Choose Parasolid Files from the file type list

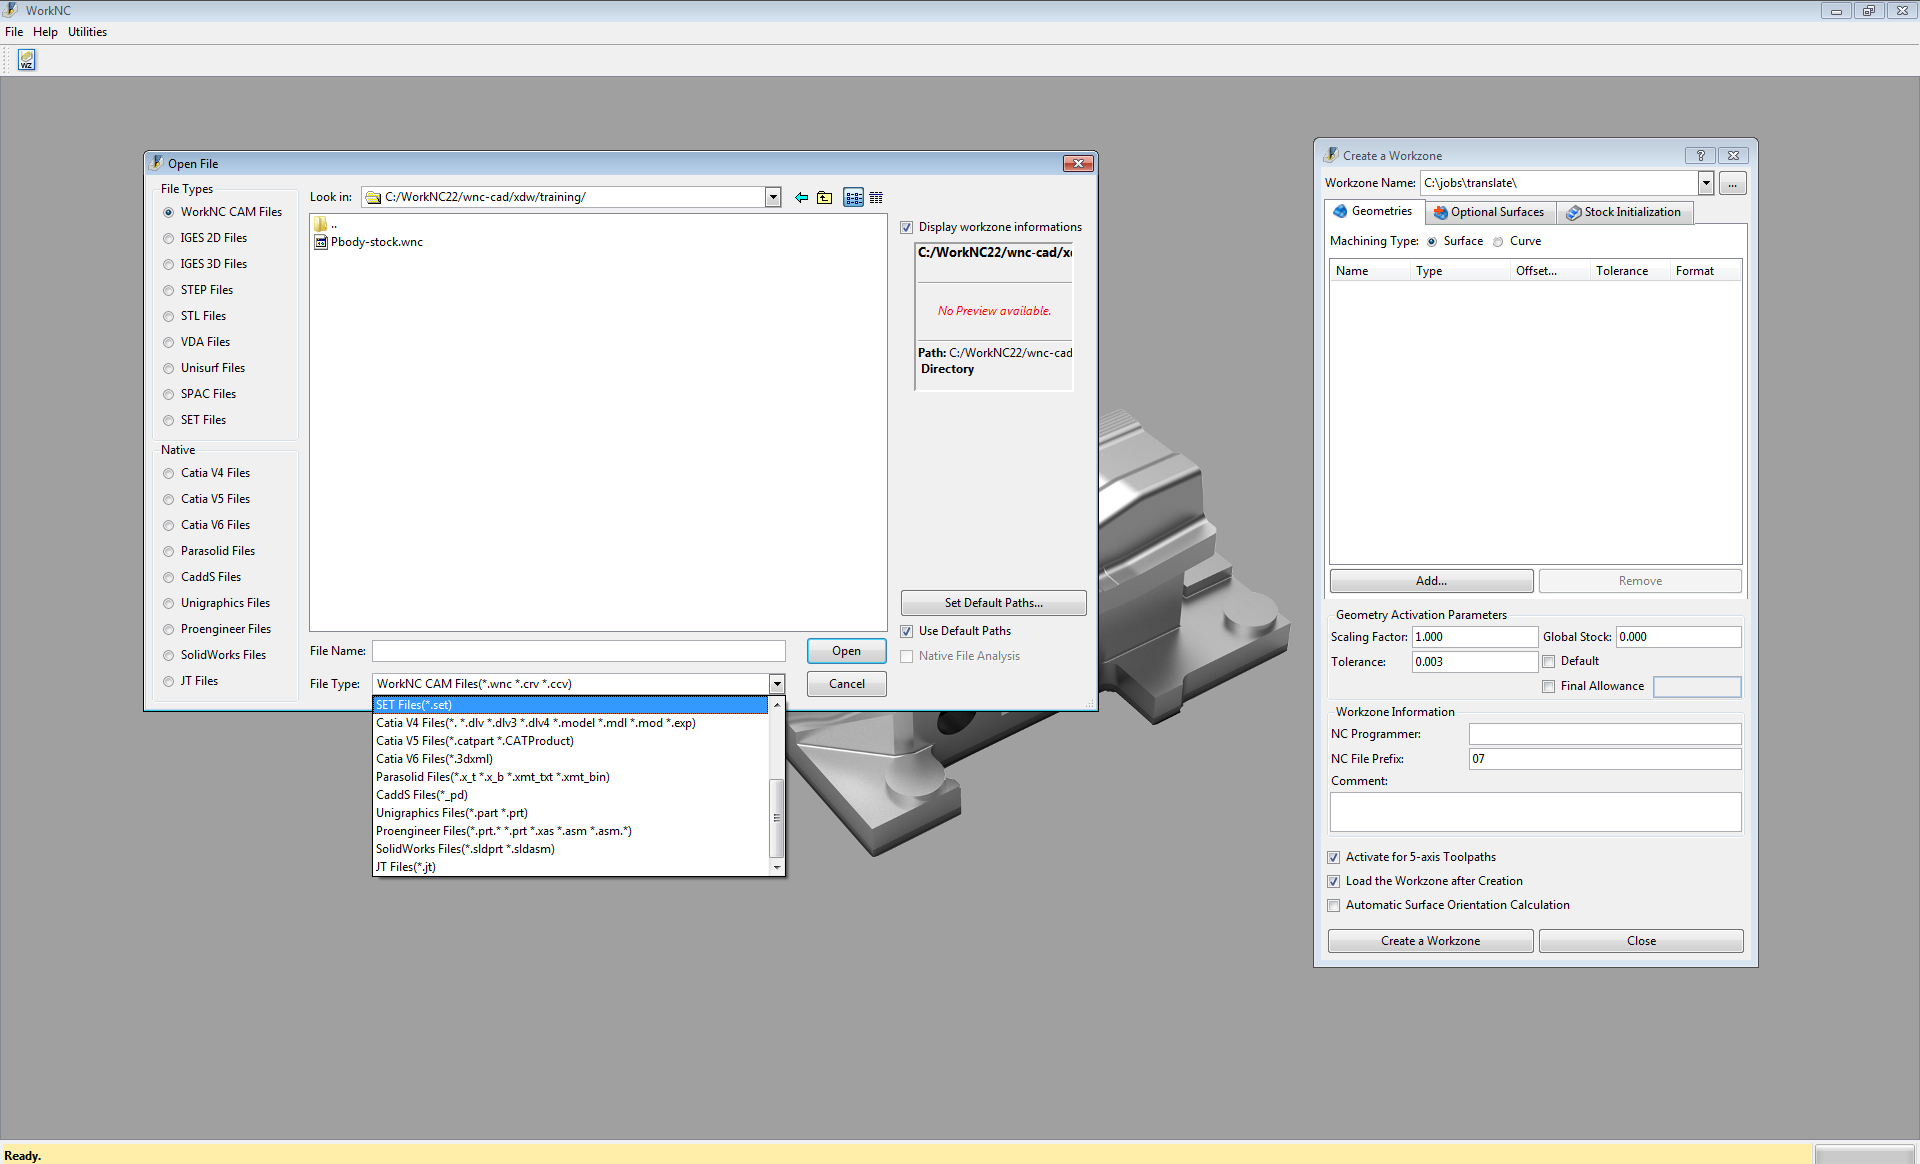pyautogui.click(x=492, y=777)
